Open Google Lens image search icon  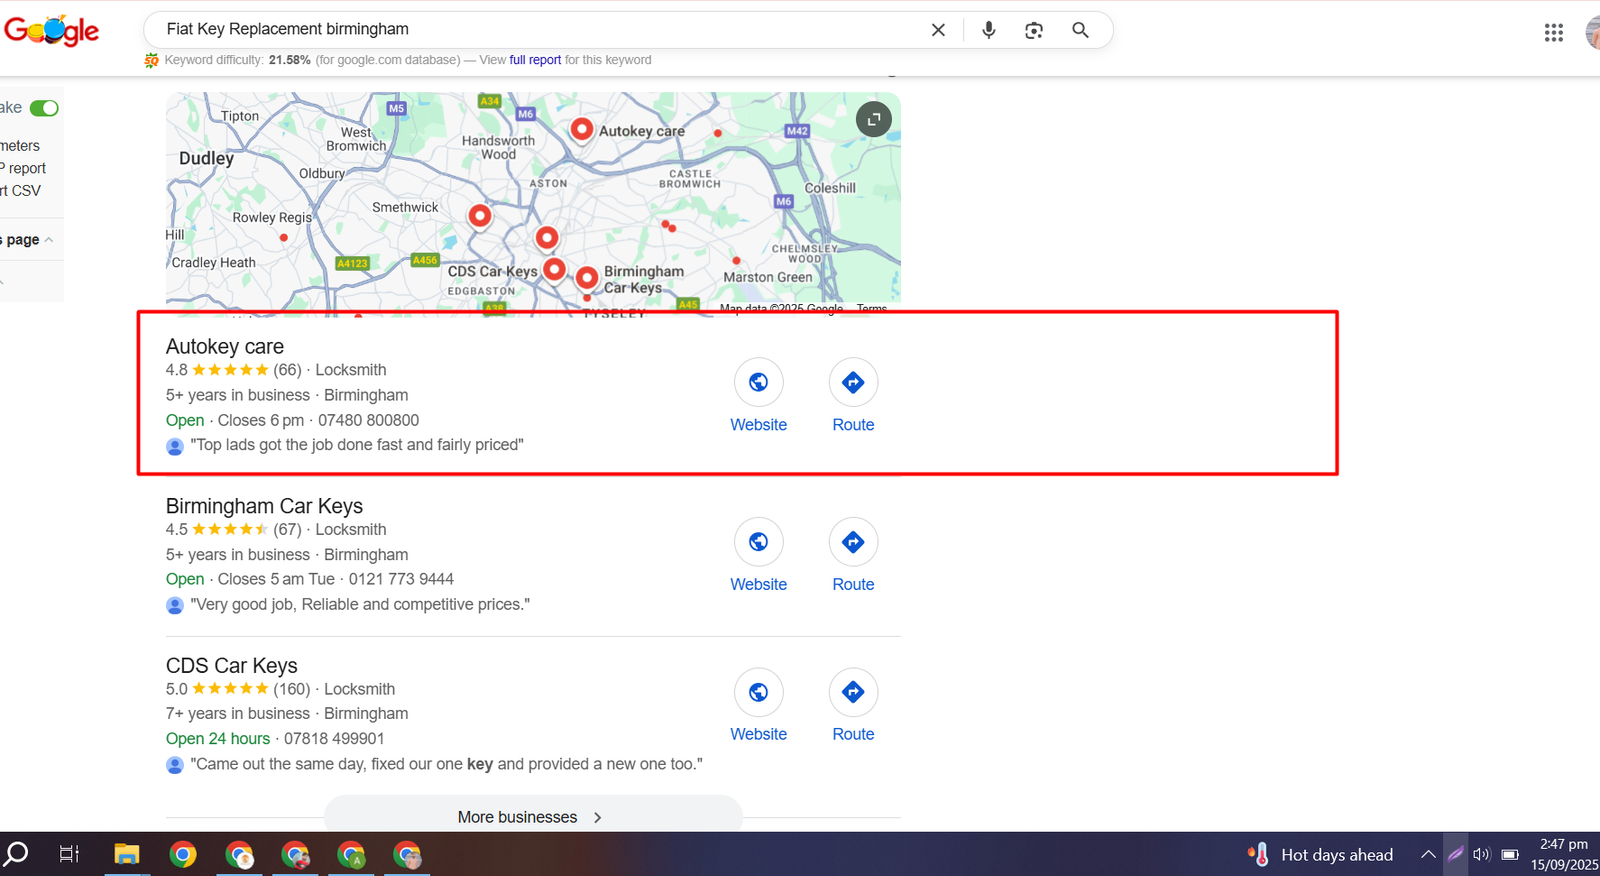pyautogui.click(x=1034, y=30)
